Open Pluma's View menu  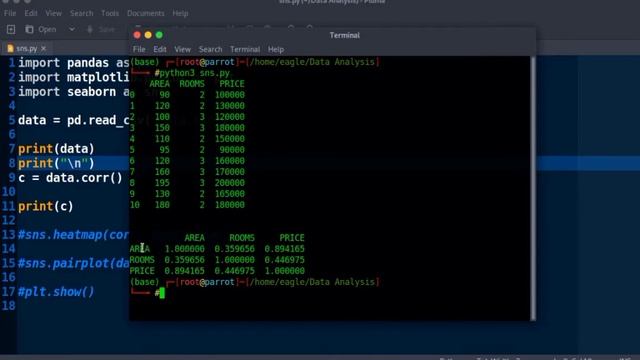[53, 13]
